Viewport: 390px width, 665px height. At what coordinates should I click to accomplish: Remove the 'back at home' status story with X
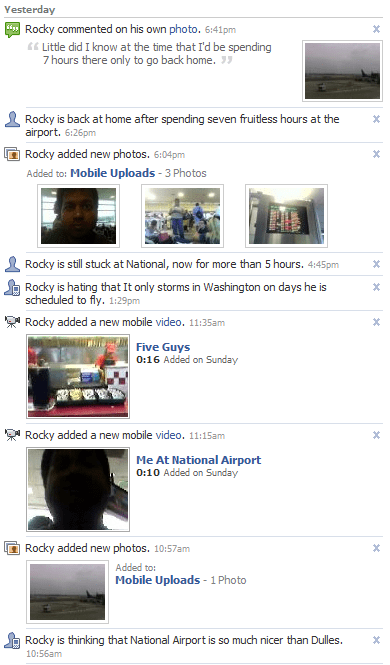pos(376,119)
